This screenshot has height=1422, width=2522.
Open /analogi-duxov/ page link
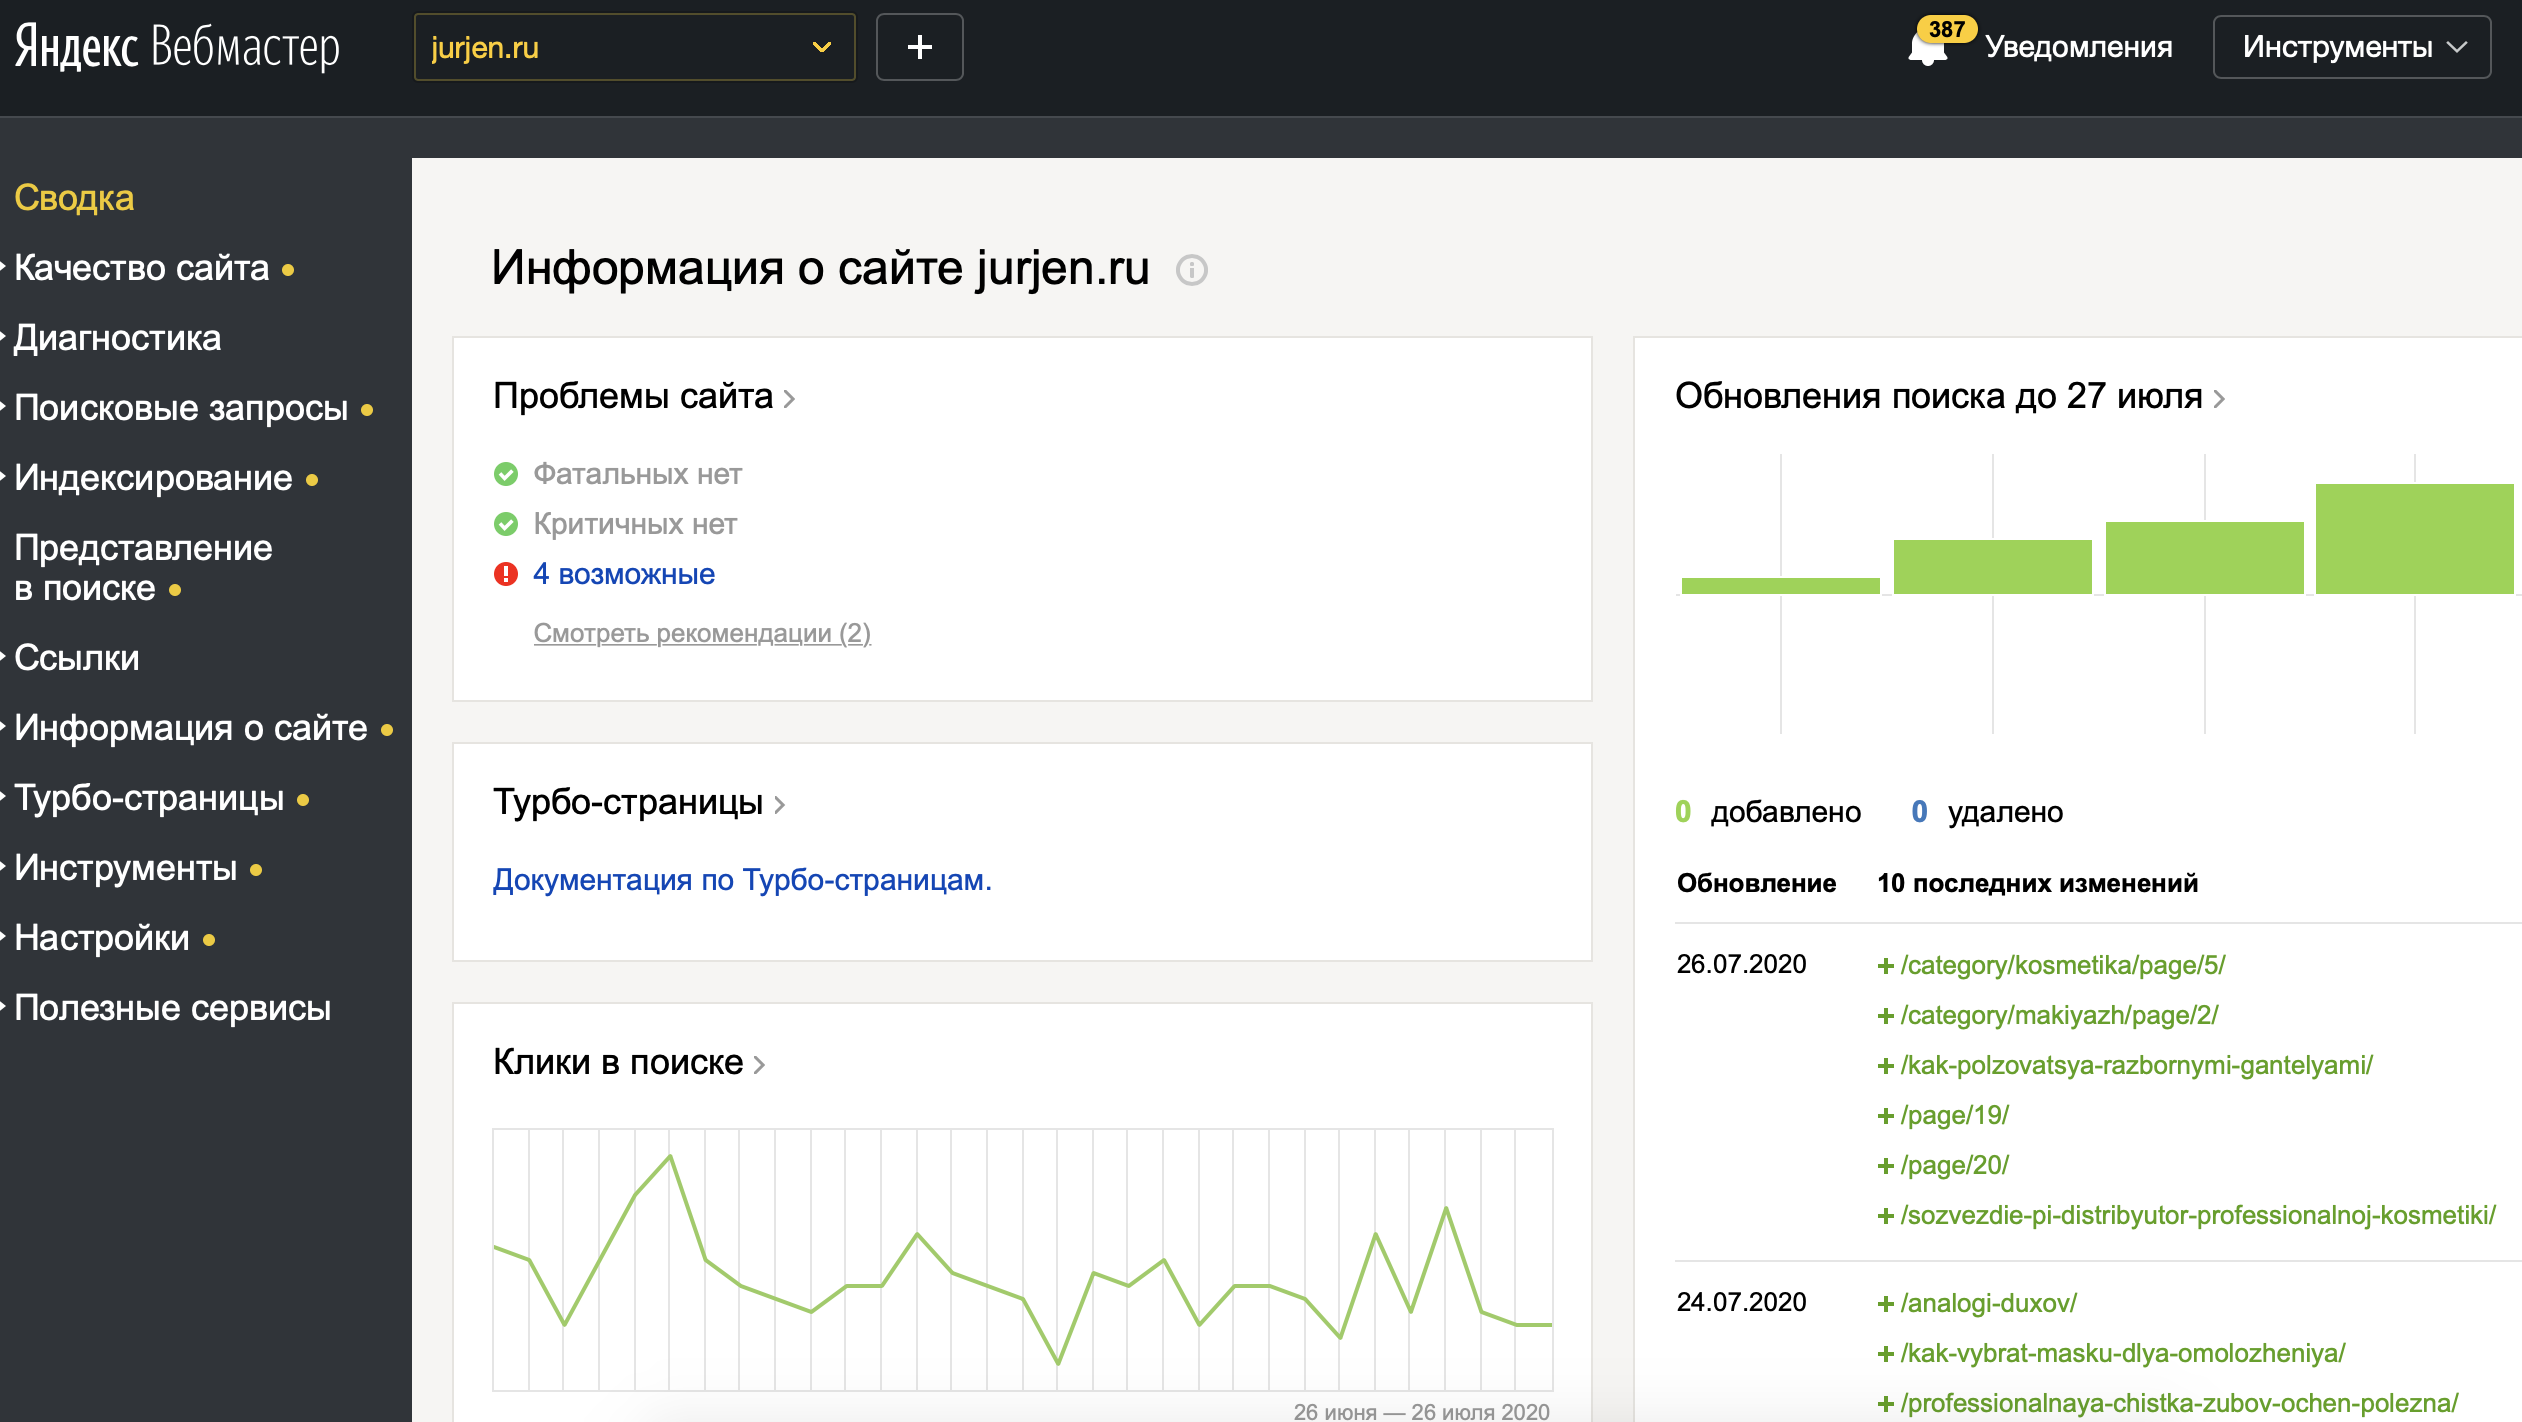point(1988,1303)
